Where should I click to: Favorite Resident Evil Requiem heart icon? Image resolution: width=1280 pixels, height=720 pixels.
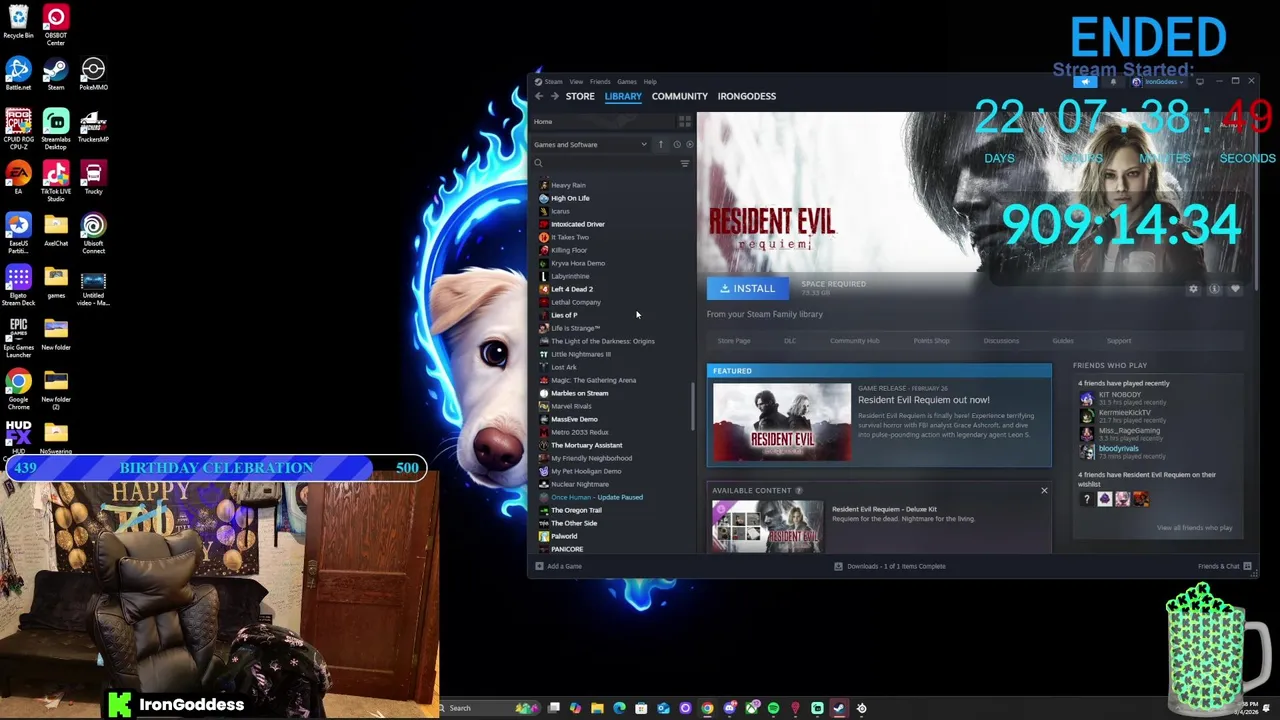pyautogui.click(x=1235, y=289)
